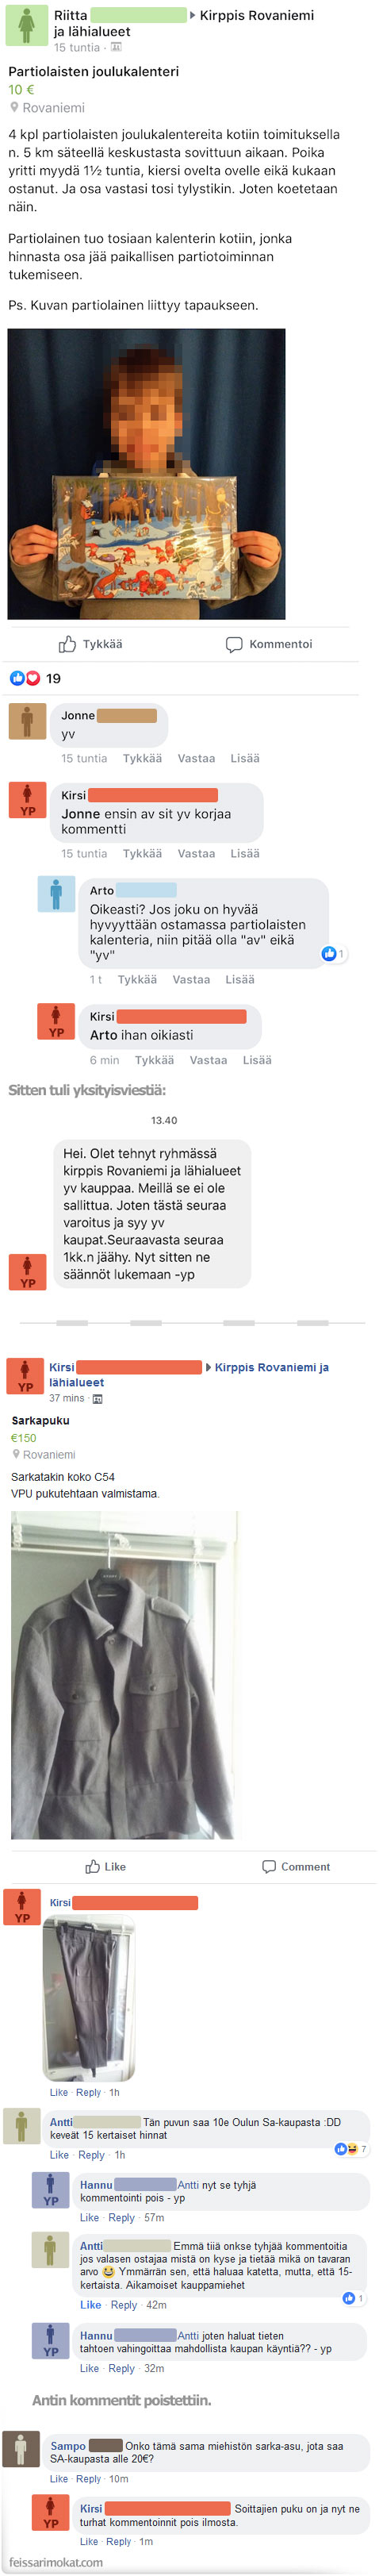Open the Lisää menu under Jonne's yv comment
This screenshot has height=2576, width=379.
point(245,758)
